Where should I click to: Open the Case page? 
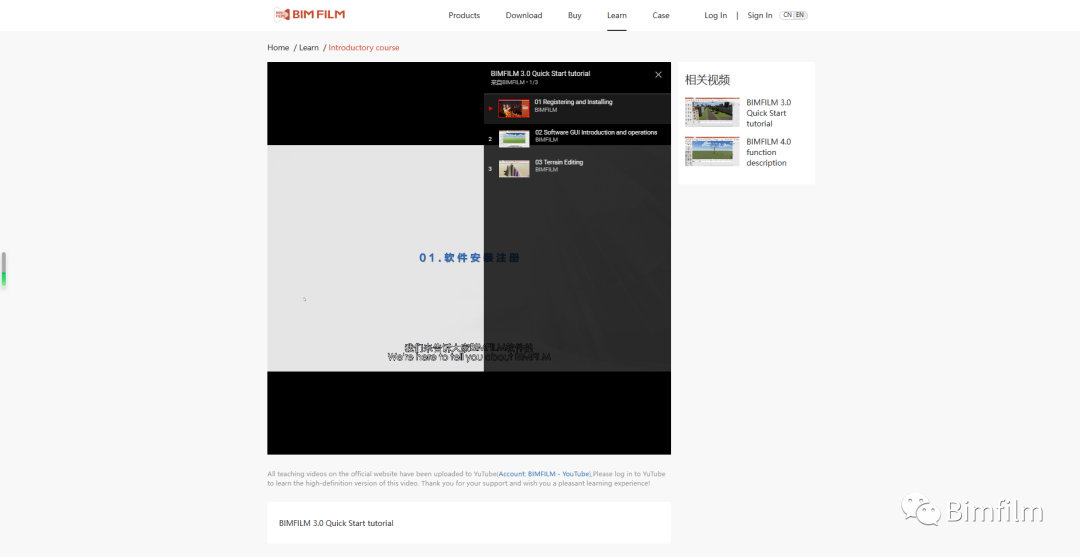(661, 15)
